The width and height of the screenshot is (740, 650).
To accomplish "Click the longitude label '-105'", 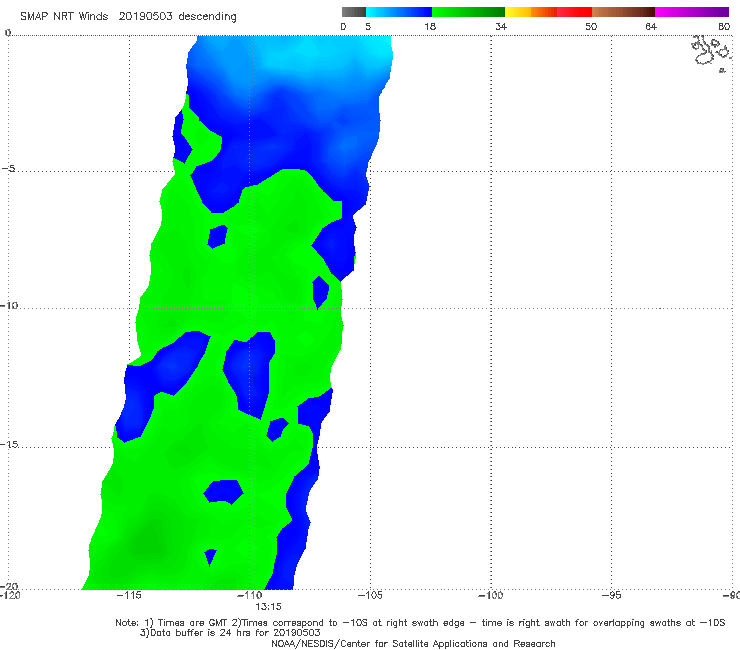I will pyautogui.click(x=370, y=595).
